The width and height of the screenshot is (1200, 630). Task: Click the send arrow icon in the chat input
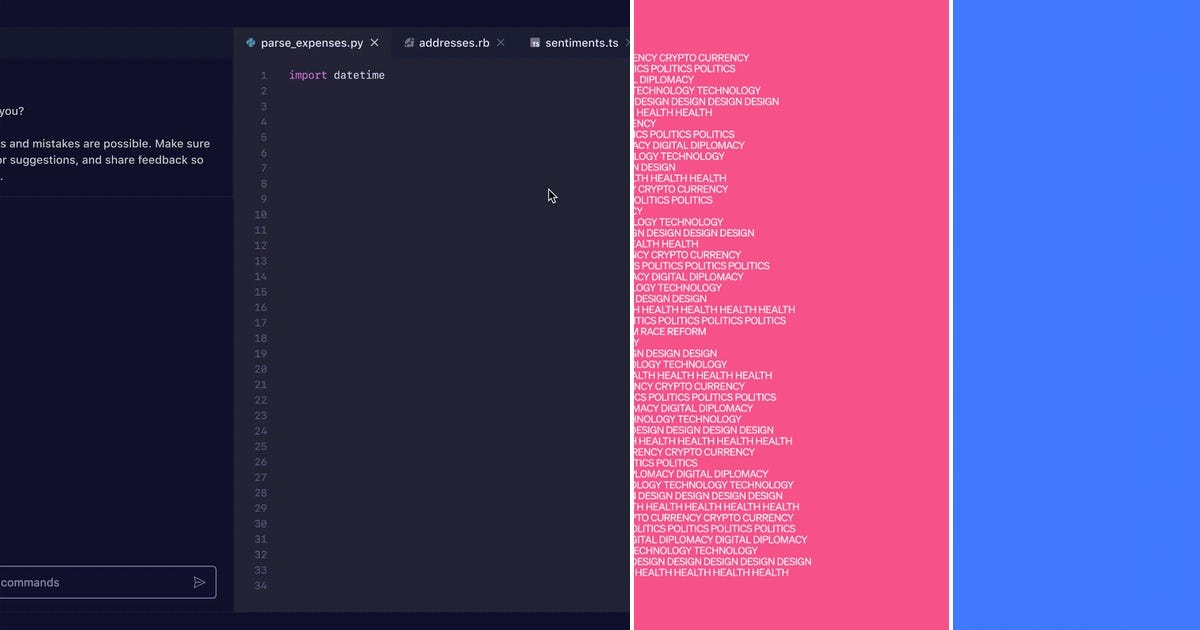[x=199, y=582]
